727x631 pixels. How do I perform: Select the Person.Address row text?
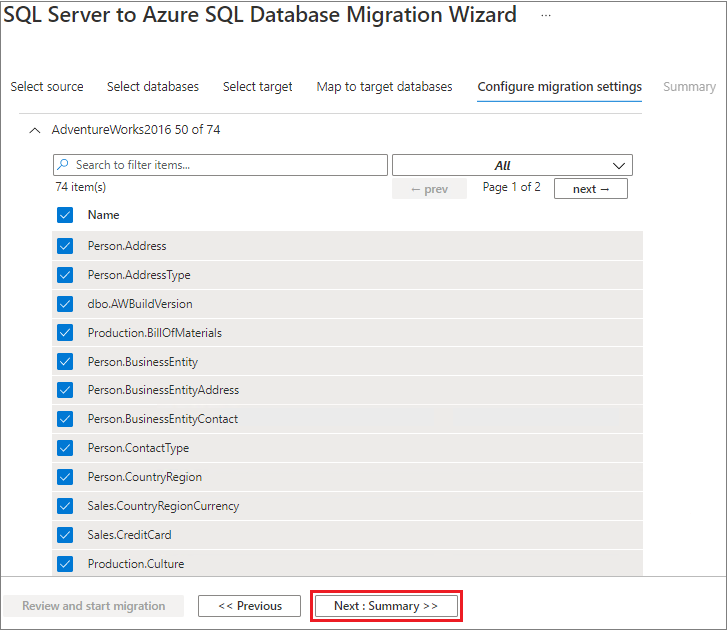click(127, 246)
